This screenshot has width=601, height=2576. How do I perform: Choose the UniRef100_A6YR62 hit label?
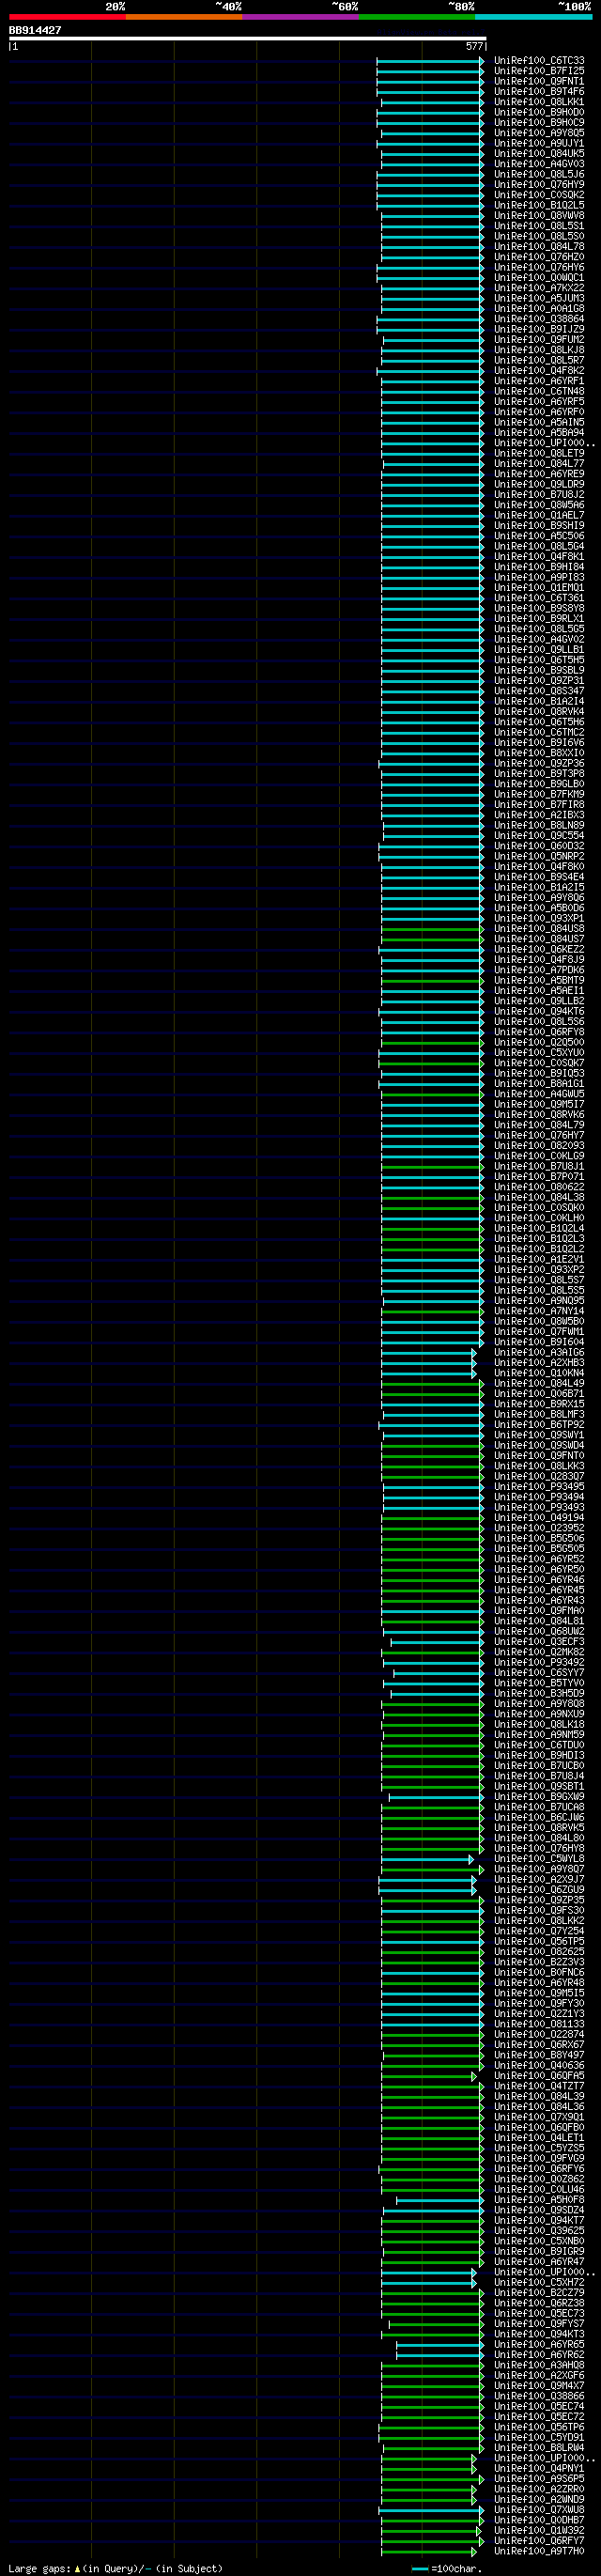[539, 2355]
